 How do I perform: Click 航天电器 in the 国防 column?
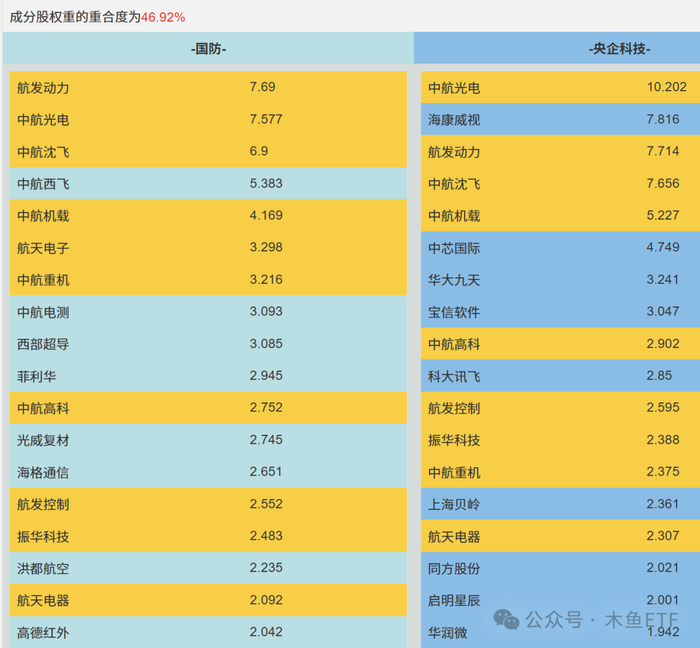[43, 601]
